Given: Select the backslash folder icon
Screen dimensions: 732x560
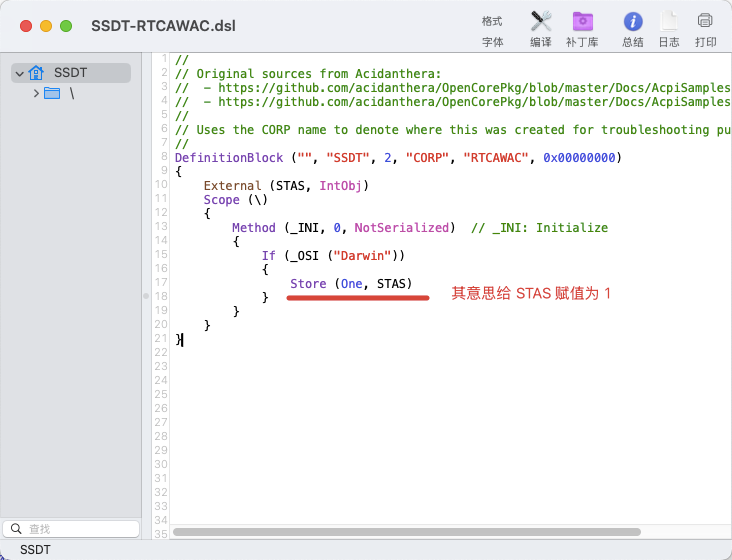Looking at the screenshot, I should (x=52, y=93).
